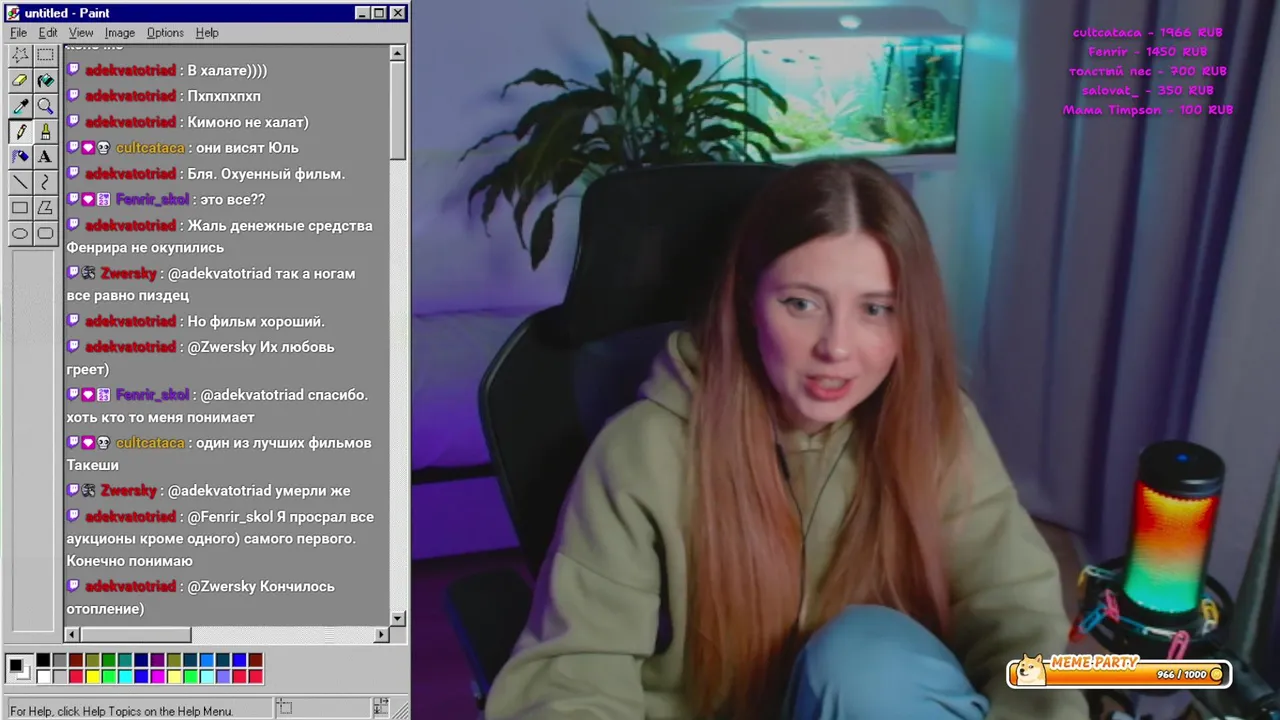Click message 'Бля. Охуенный фильм.'
The width and height of the screenshot is (1280, 720).
[266, 174]
